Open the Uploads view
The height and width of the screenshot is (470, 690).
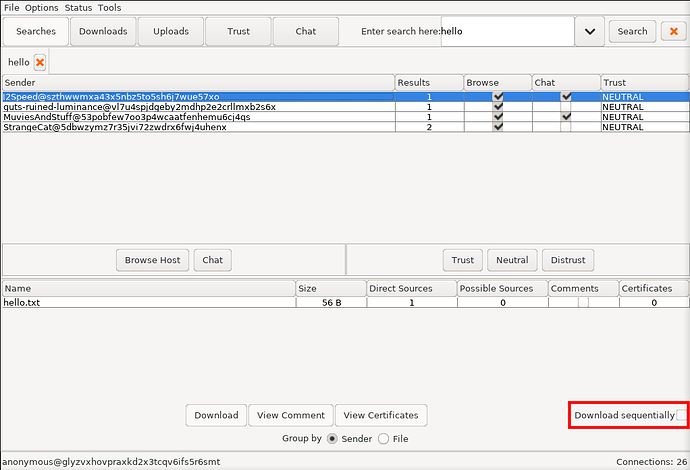pos(170,31)
